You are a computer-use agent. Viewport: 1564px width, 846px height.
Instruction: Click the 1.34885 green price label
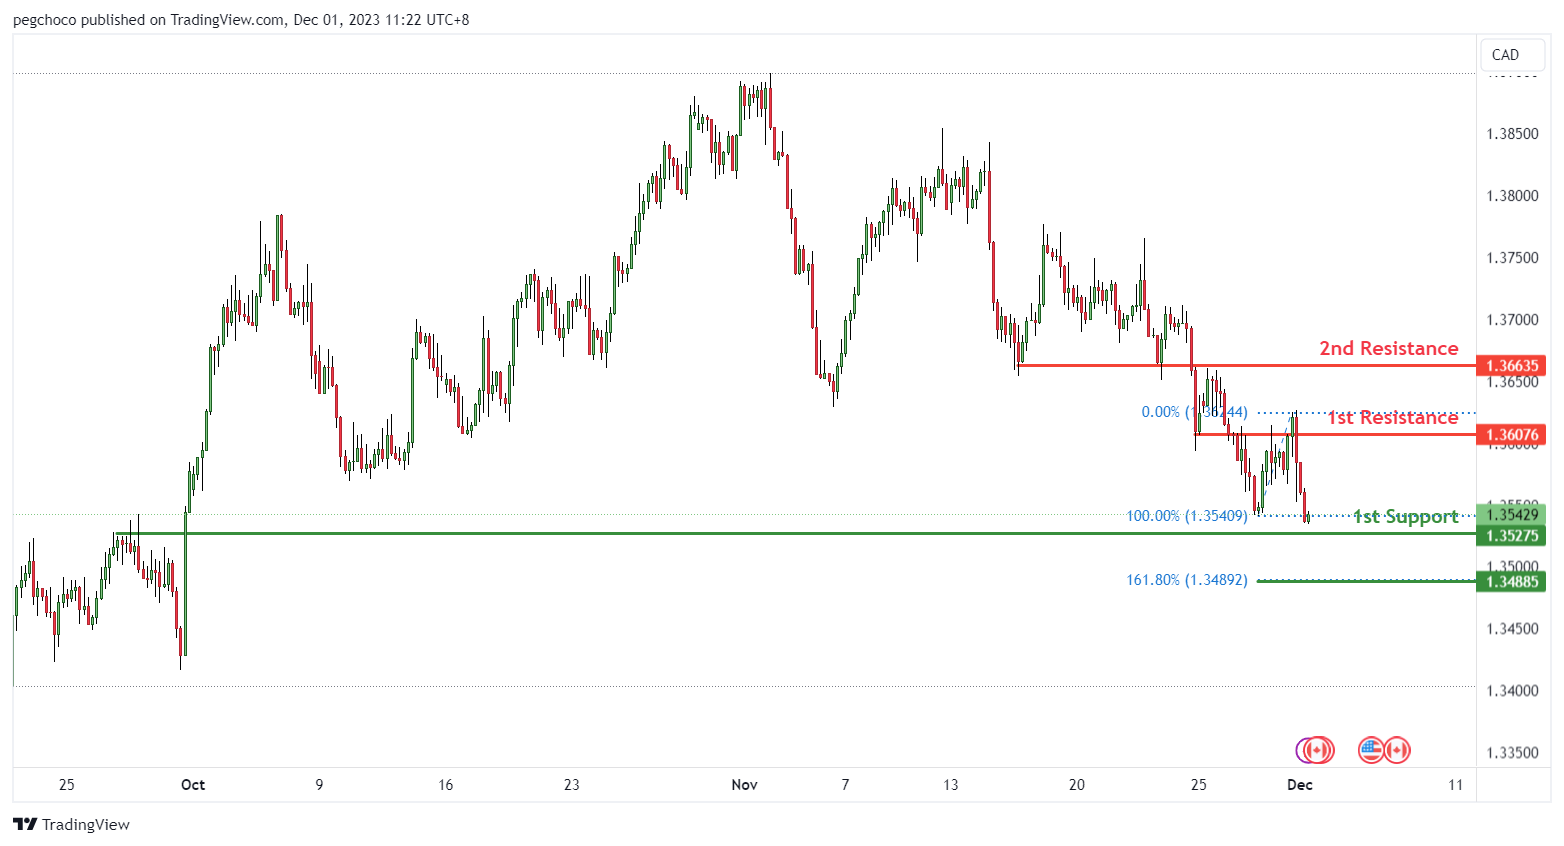[x=1512, y=582]
